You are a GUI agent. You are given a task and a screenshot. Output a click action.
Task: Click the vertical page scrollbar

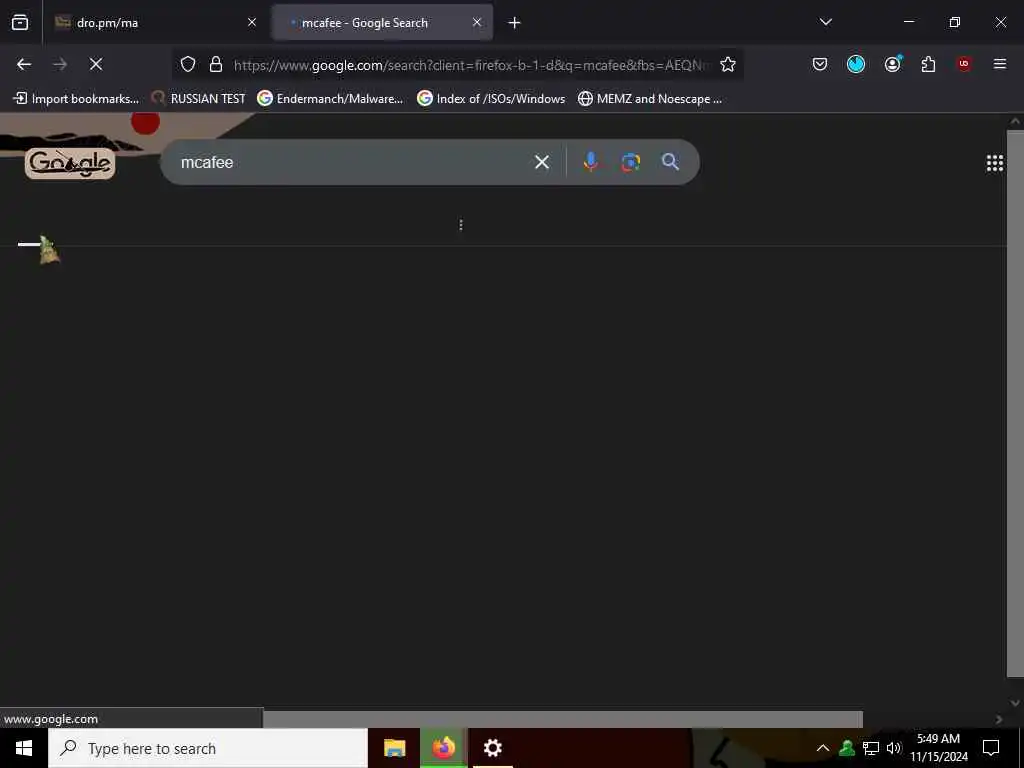1015,404
